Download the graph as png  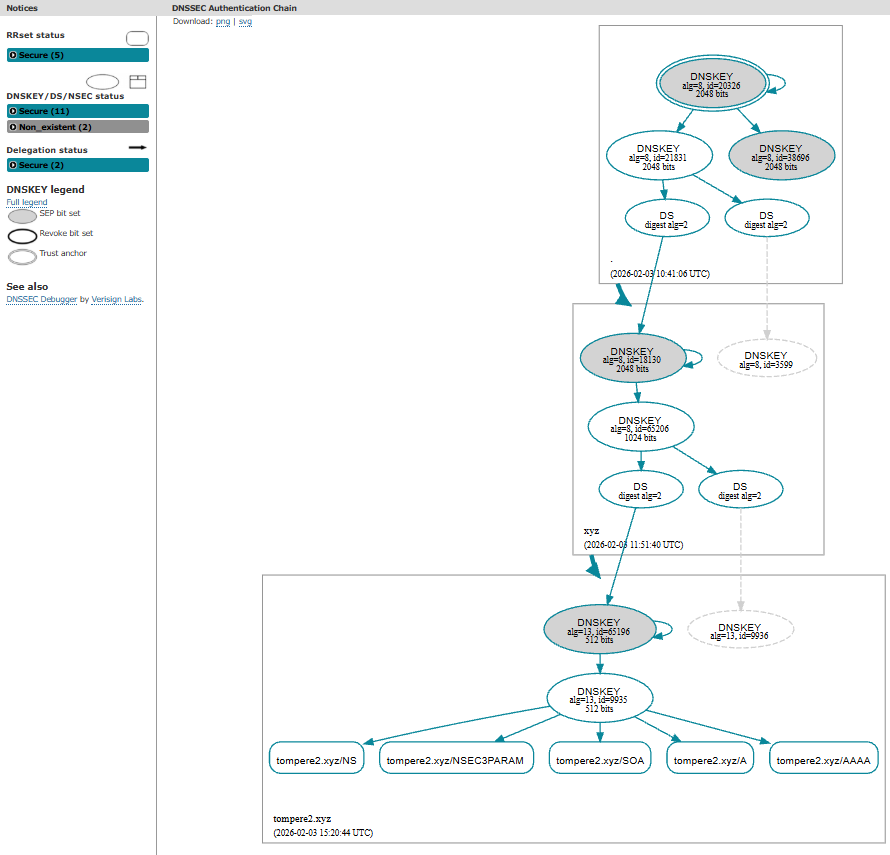point(222,21)
